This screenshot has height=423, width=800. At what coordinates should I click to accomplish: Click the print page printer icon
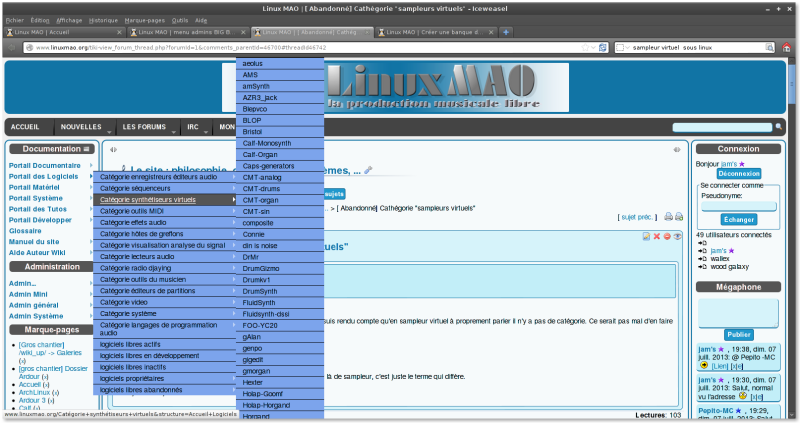point(668,217)
